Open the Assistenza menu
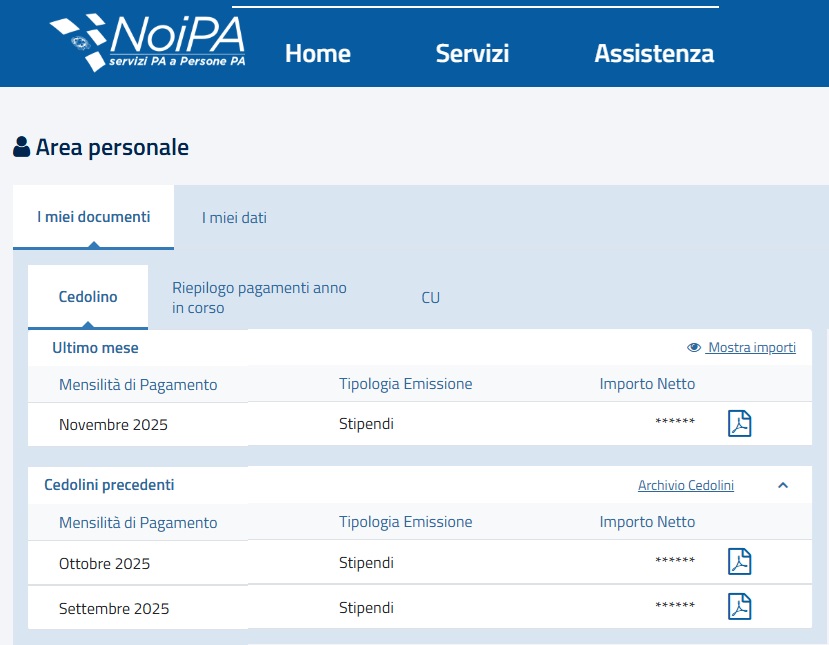Viewport: 829px width, 645px height. pos(654,53)
